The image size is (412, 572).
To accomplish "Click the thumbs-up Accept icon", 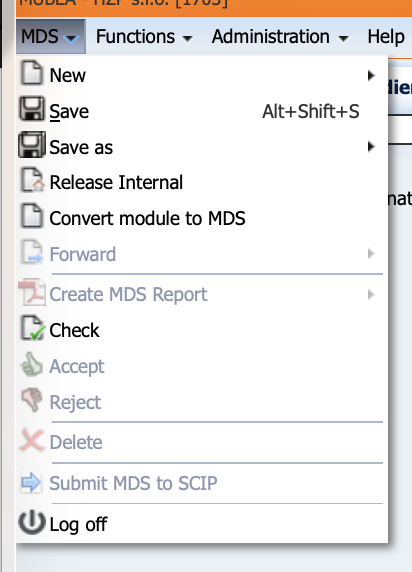I will point(32,364).
